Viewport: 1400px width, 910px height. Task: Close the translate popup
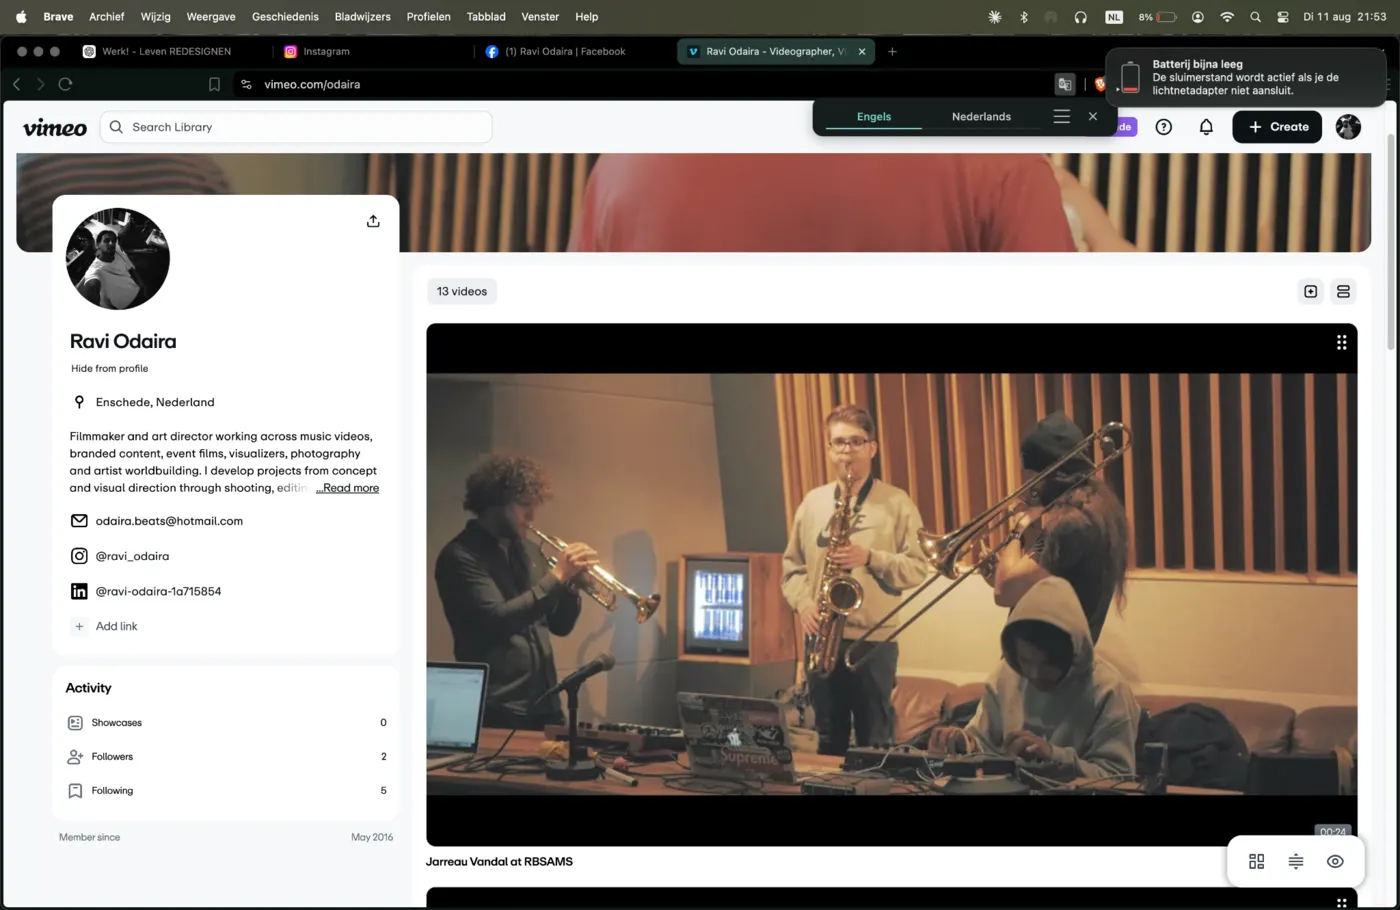[x=1093, y=116]
